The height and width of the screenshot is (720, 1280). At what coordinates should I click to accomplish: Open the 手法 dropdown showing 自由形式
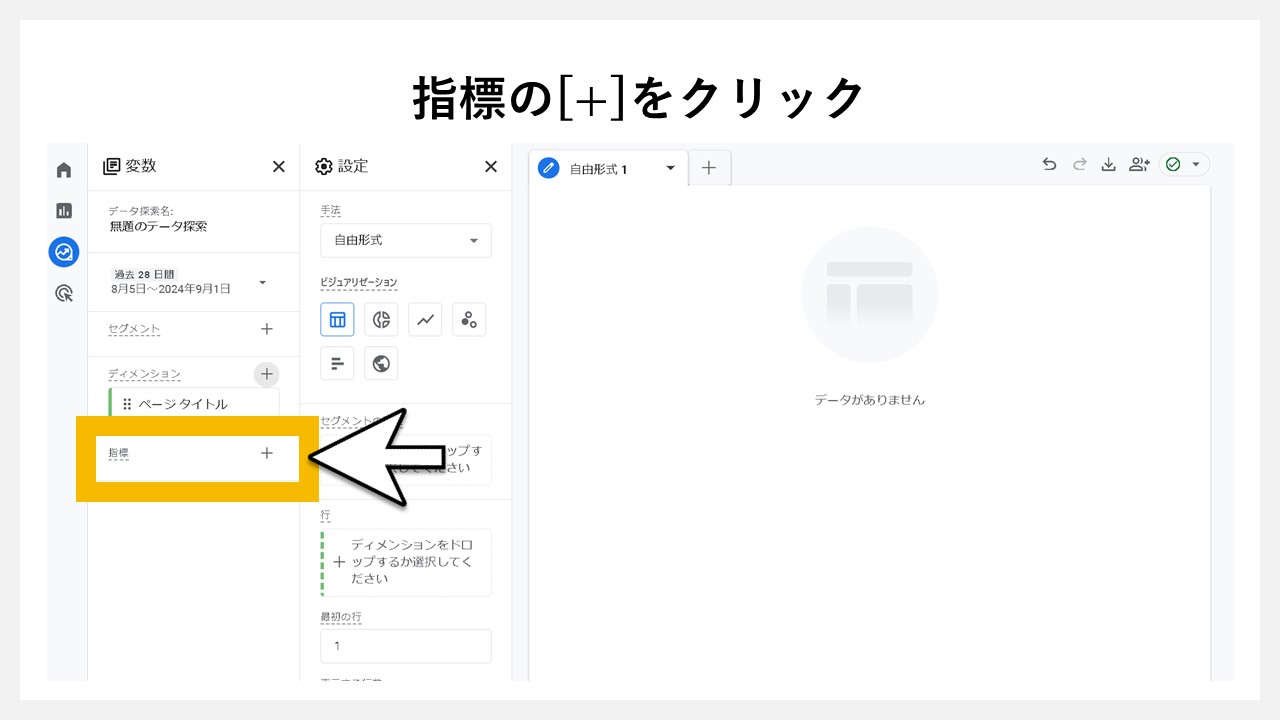(x=405, y=240)
